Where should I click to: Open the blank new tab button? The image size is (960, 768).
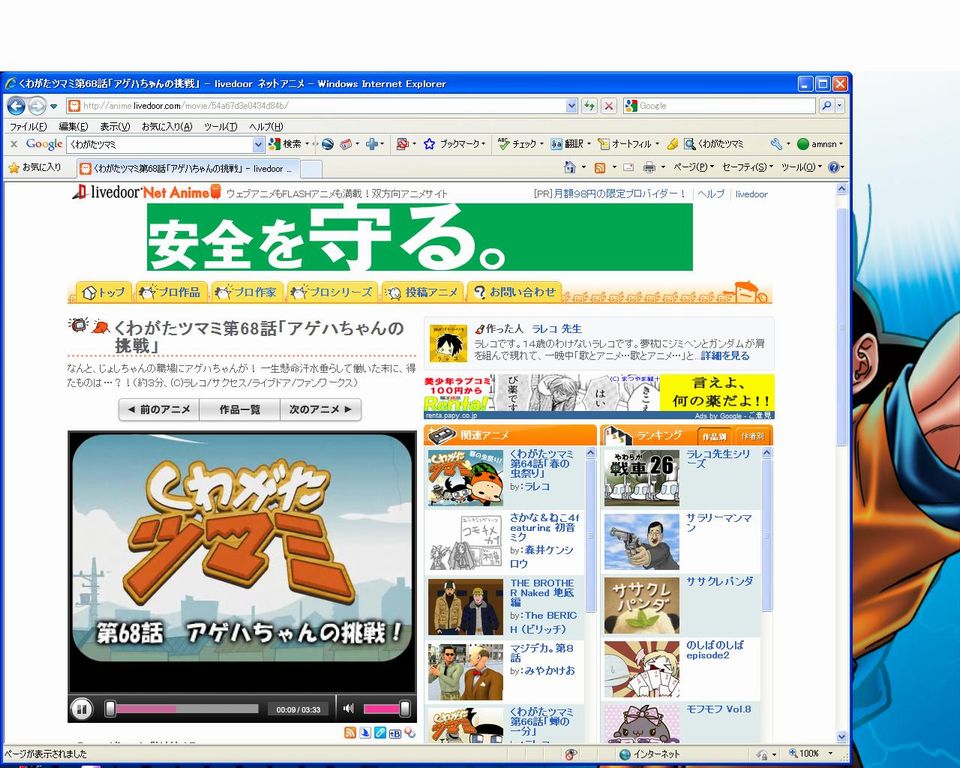tap(311, 168)
